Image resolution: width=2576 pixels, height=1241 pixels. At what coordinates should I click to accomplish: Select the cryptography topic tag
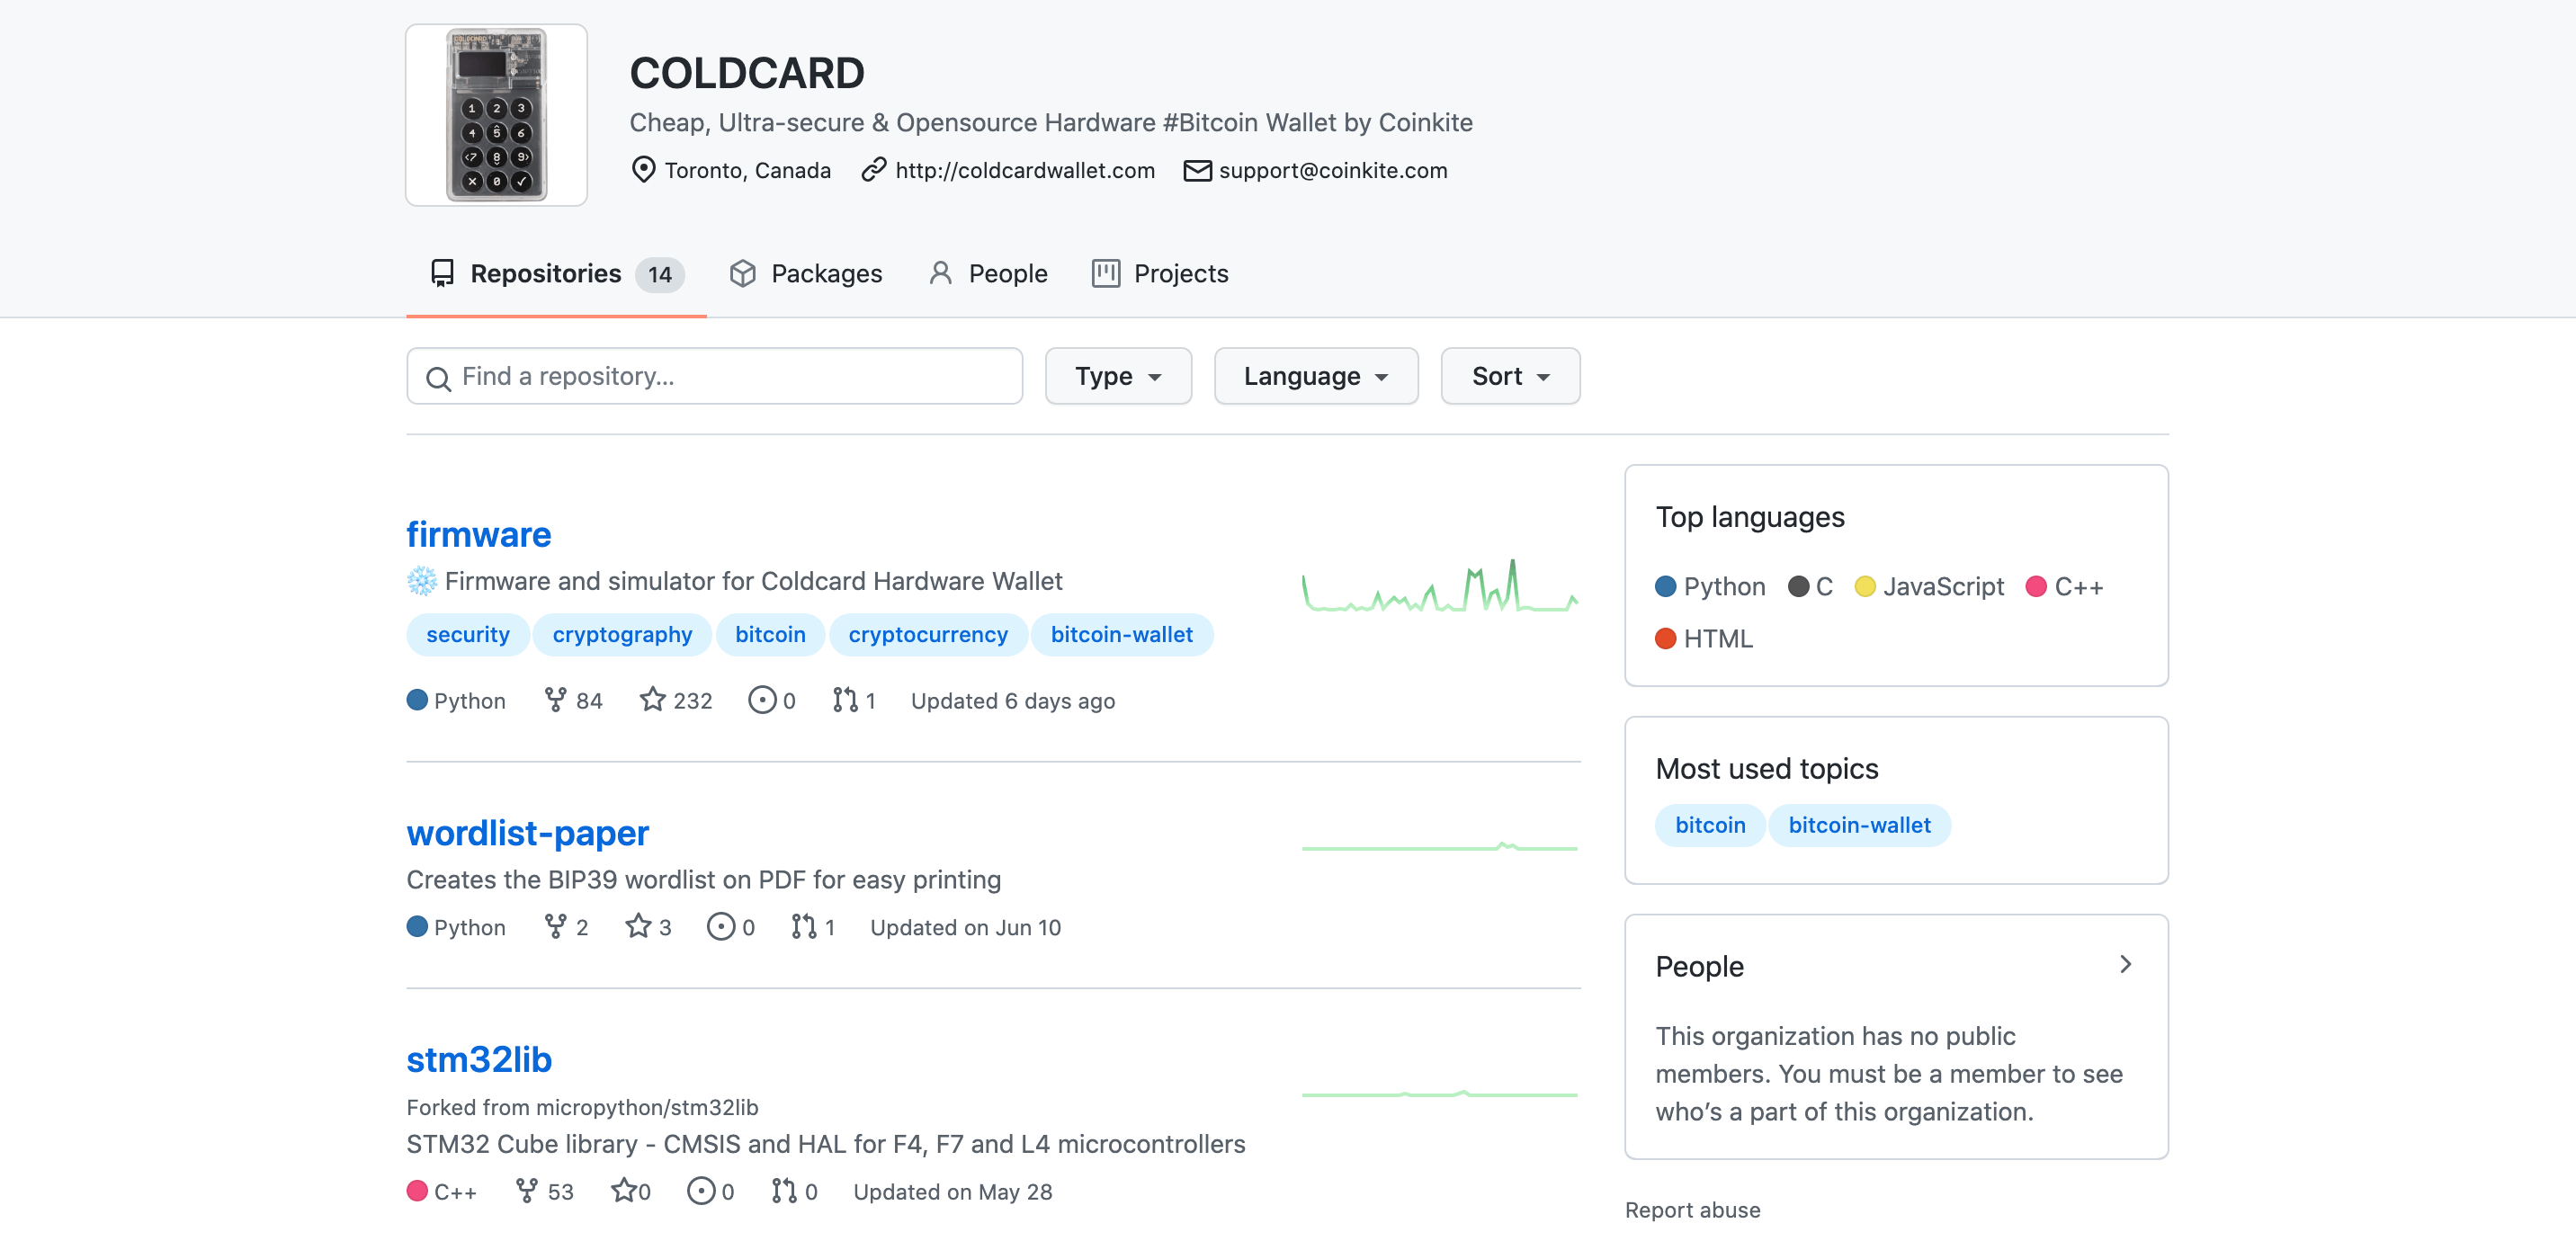622,635
